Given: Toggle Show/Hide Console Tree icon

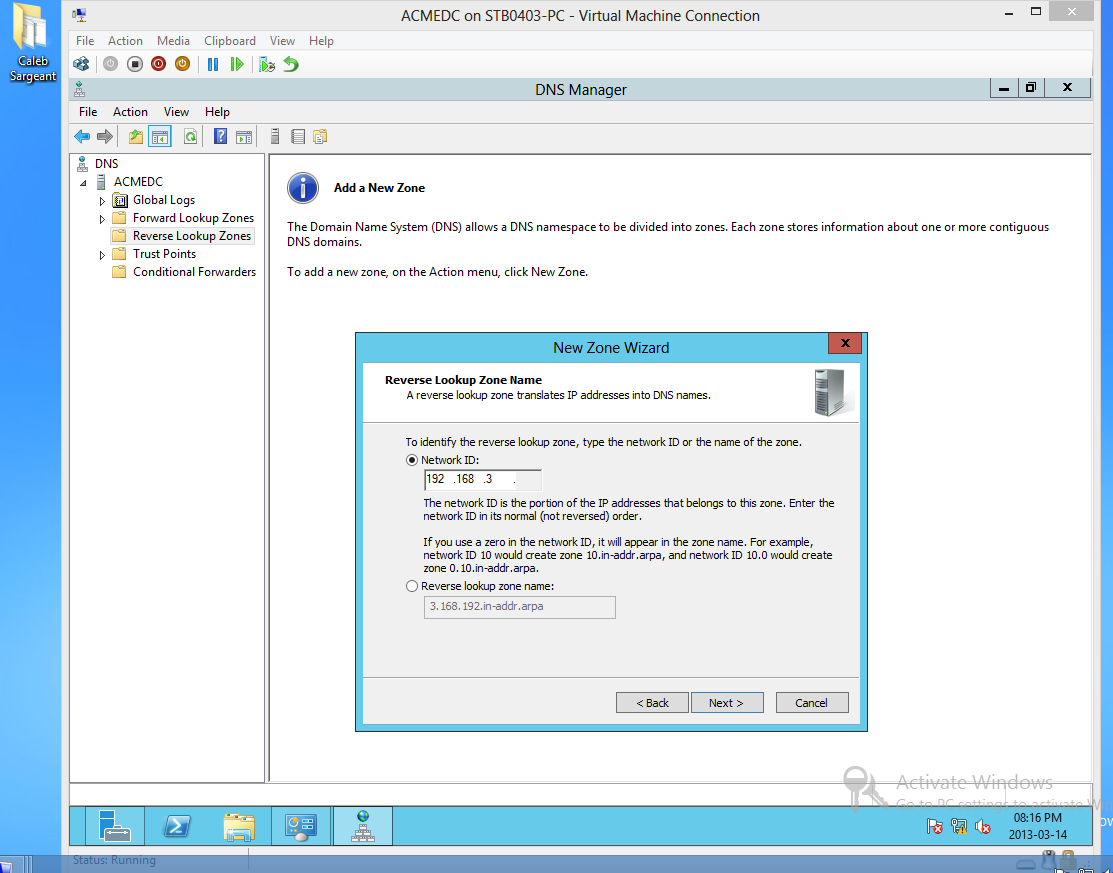Looking at the screenshot, I should point(160,136).
